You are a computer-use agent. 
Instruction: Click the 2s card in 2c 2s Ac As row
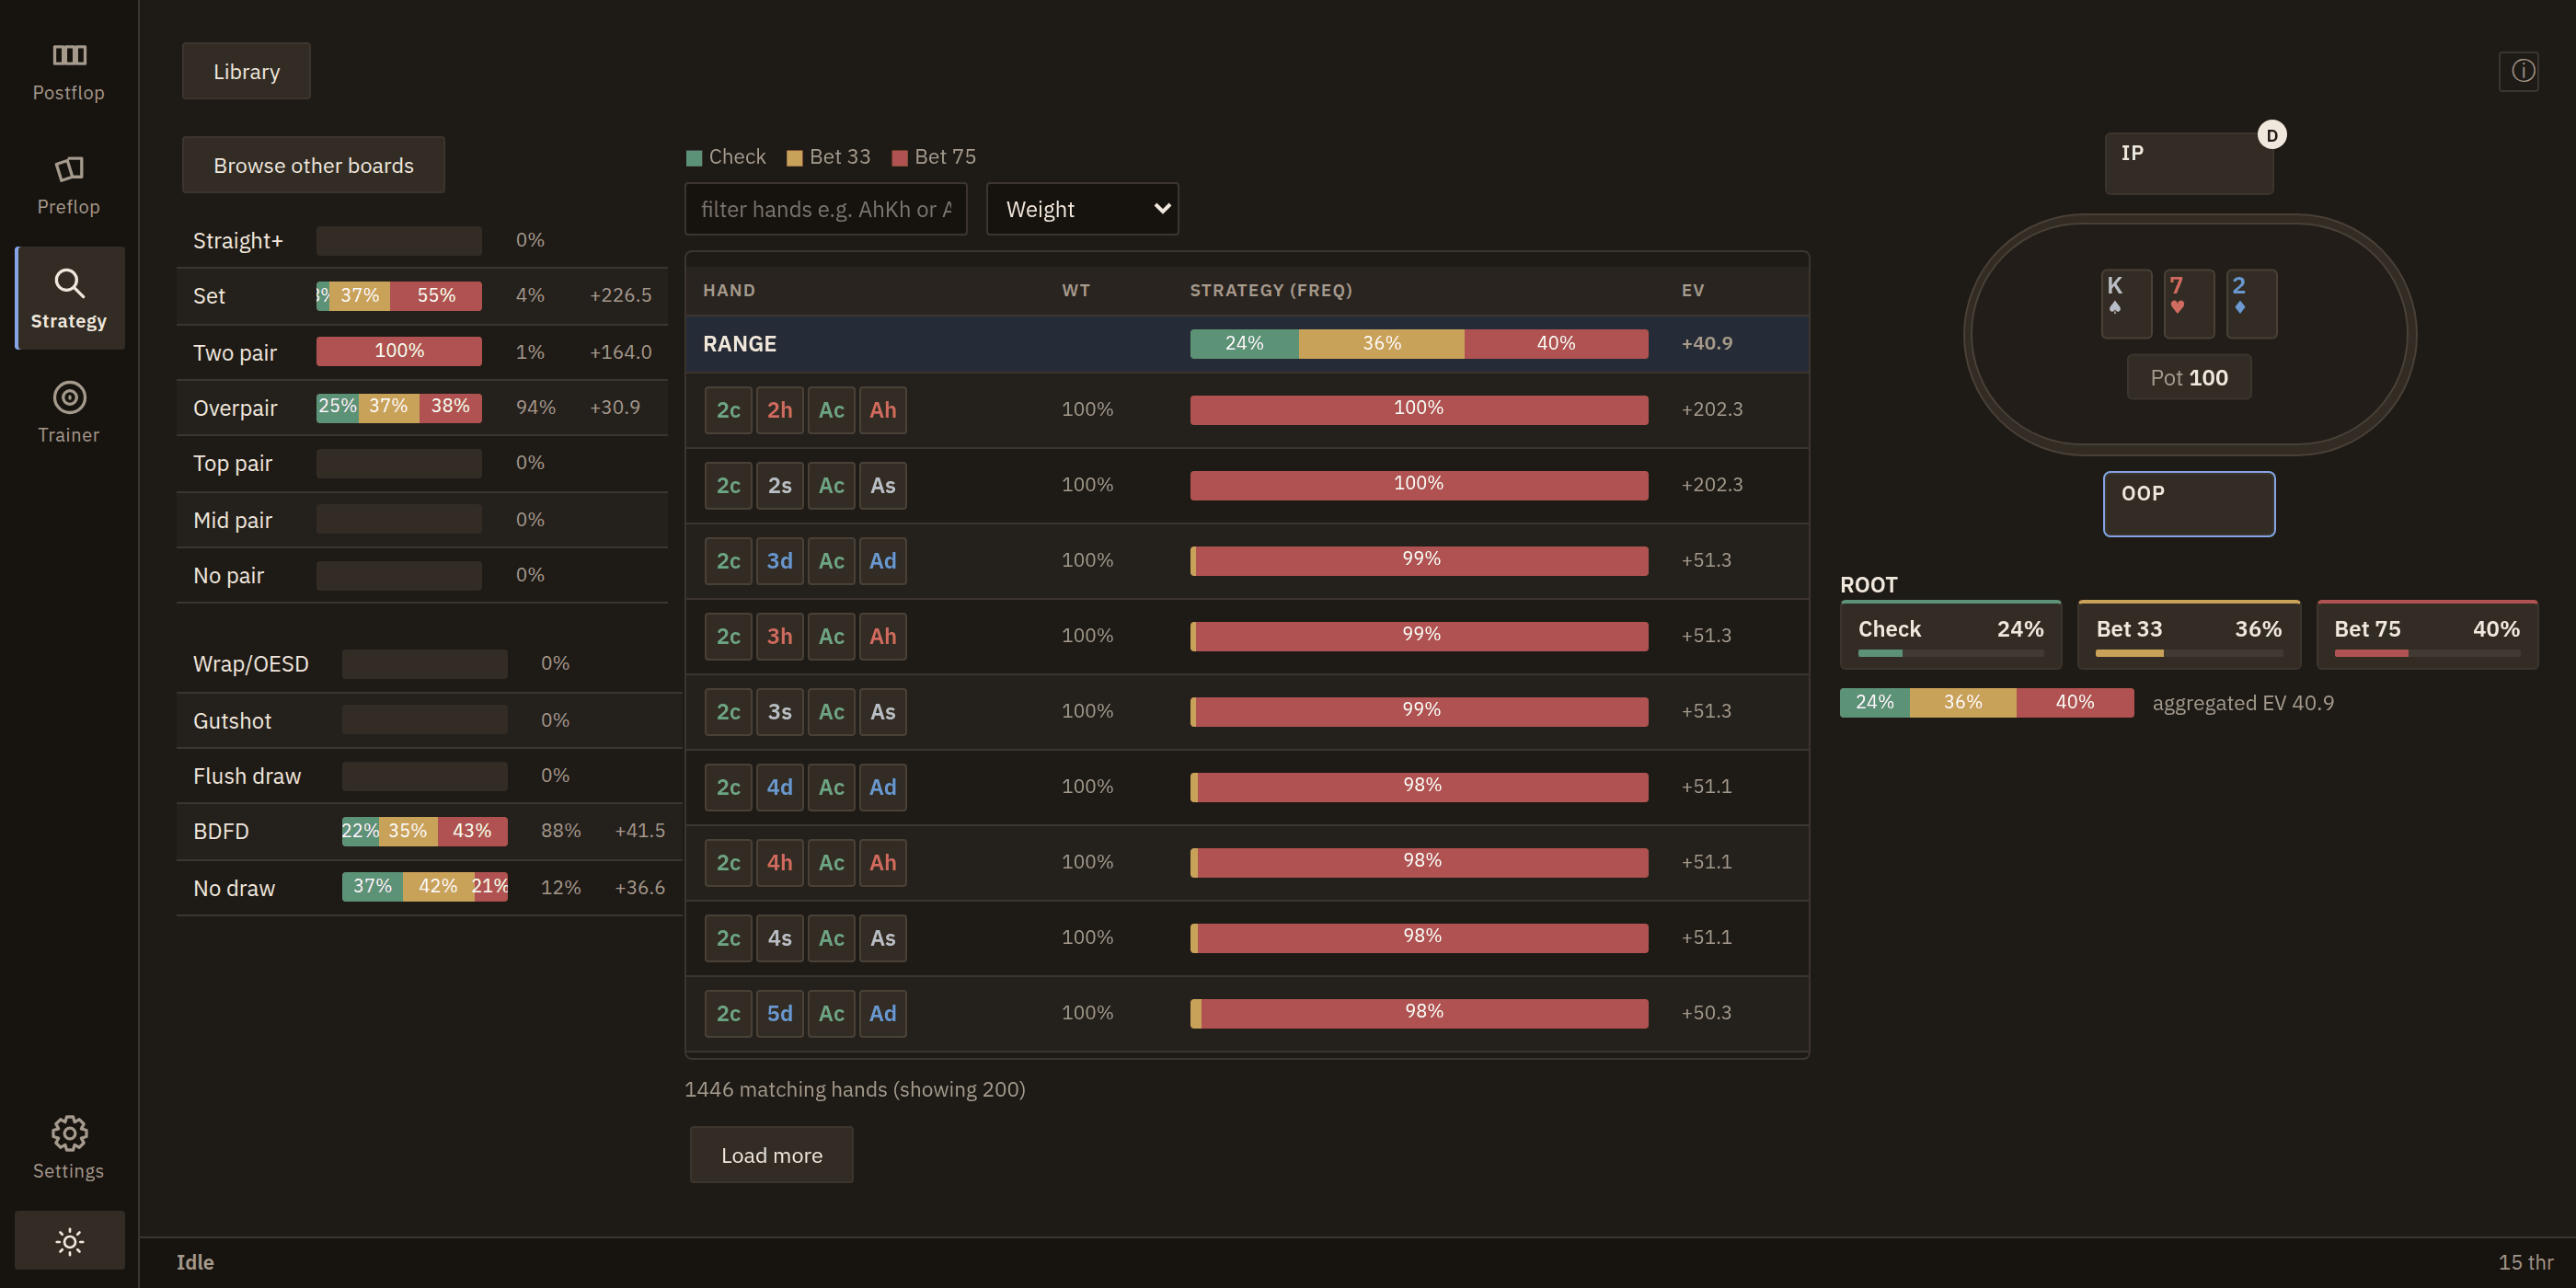[x=780, y=486]
